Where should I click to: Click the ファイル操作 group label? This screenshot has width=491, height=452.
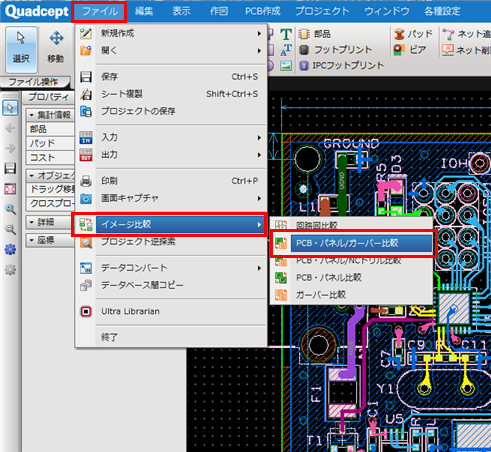pyautogui.click(x=33, y=82)
